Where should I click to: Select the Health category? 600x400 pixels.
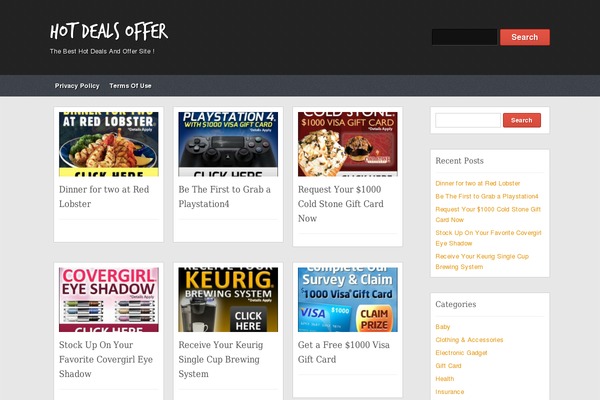(445, 379)
